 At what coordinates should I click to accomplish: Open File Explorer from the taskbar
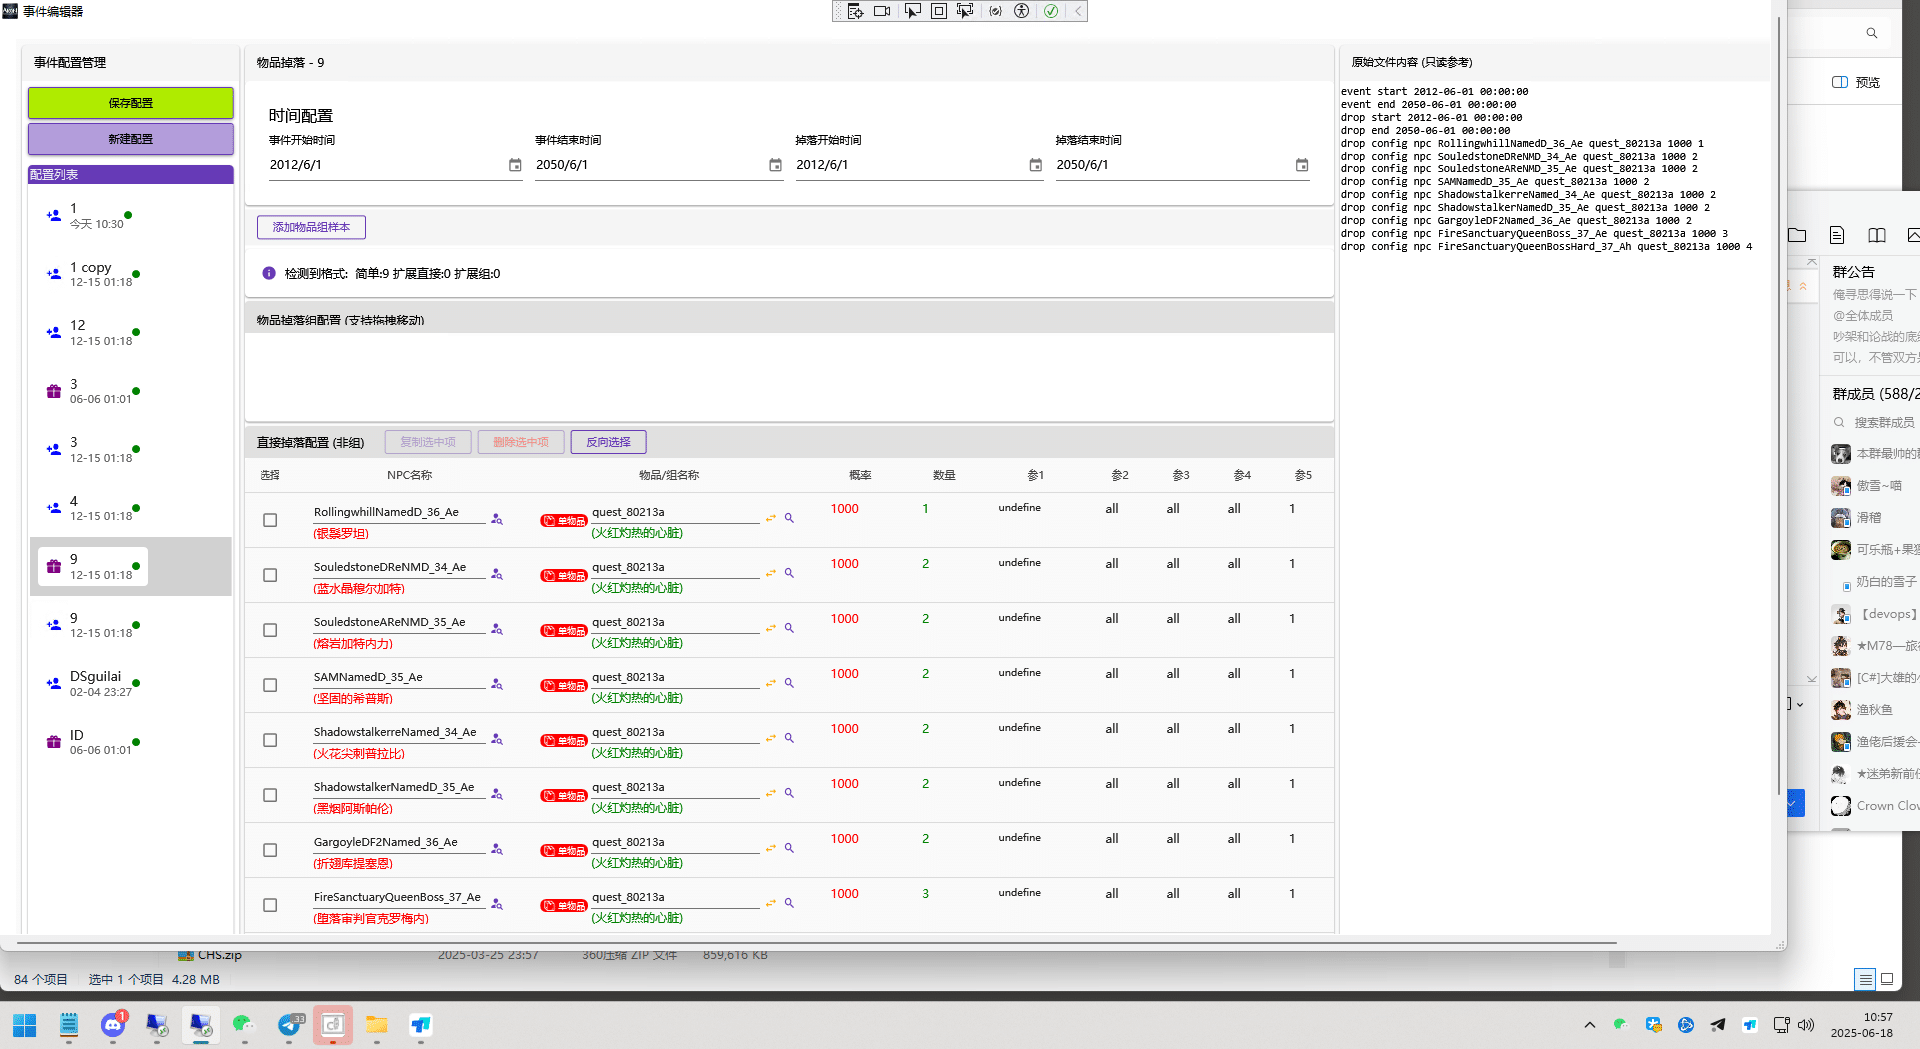pos(376,1025)
